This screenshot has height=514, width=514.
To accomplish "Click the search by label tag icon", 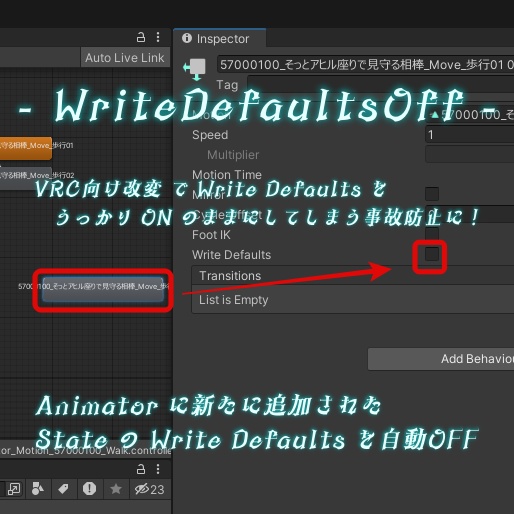I will 63,489.
